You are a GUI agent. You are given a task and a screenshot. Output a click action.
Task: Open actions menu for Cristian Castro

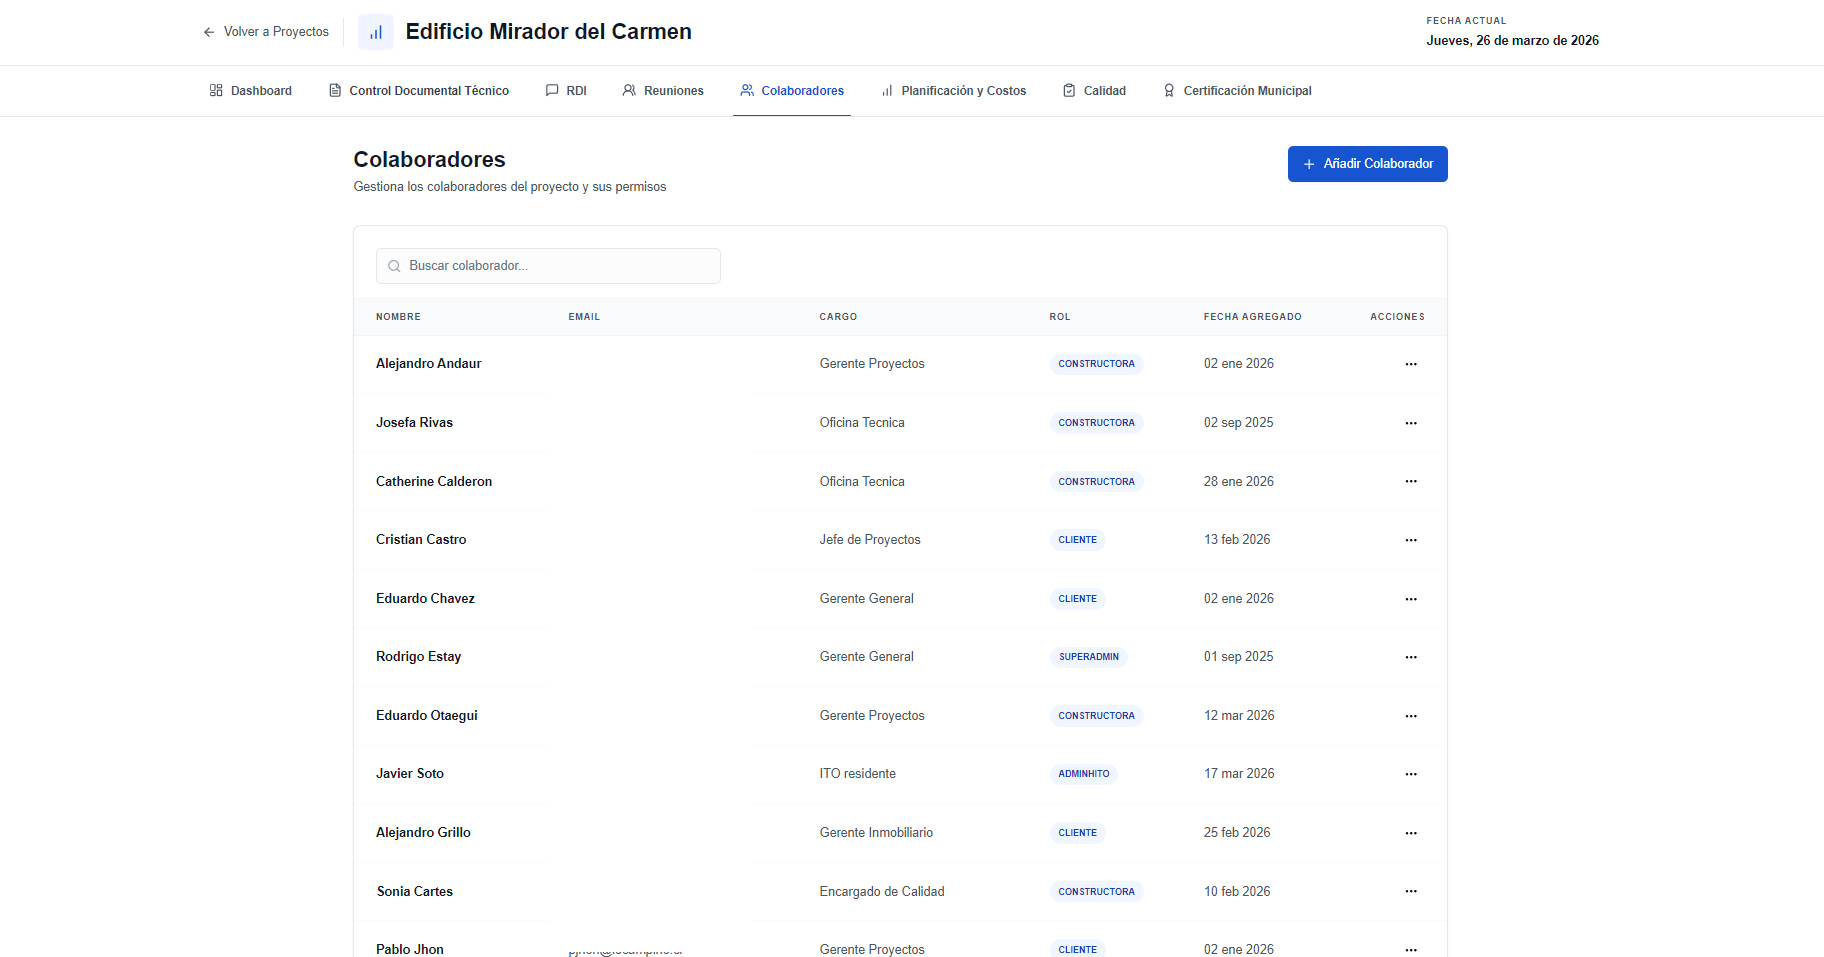pyautogui.click(x=1411, y=540)
